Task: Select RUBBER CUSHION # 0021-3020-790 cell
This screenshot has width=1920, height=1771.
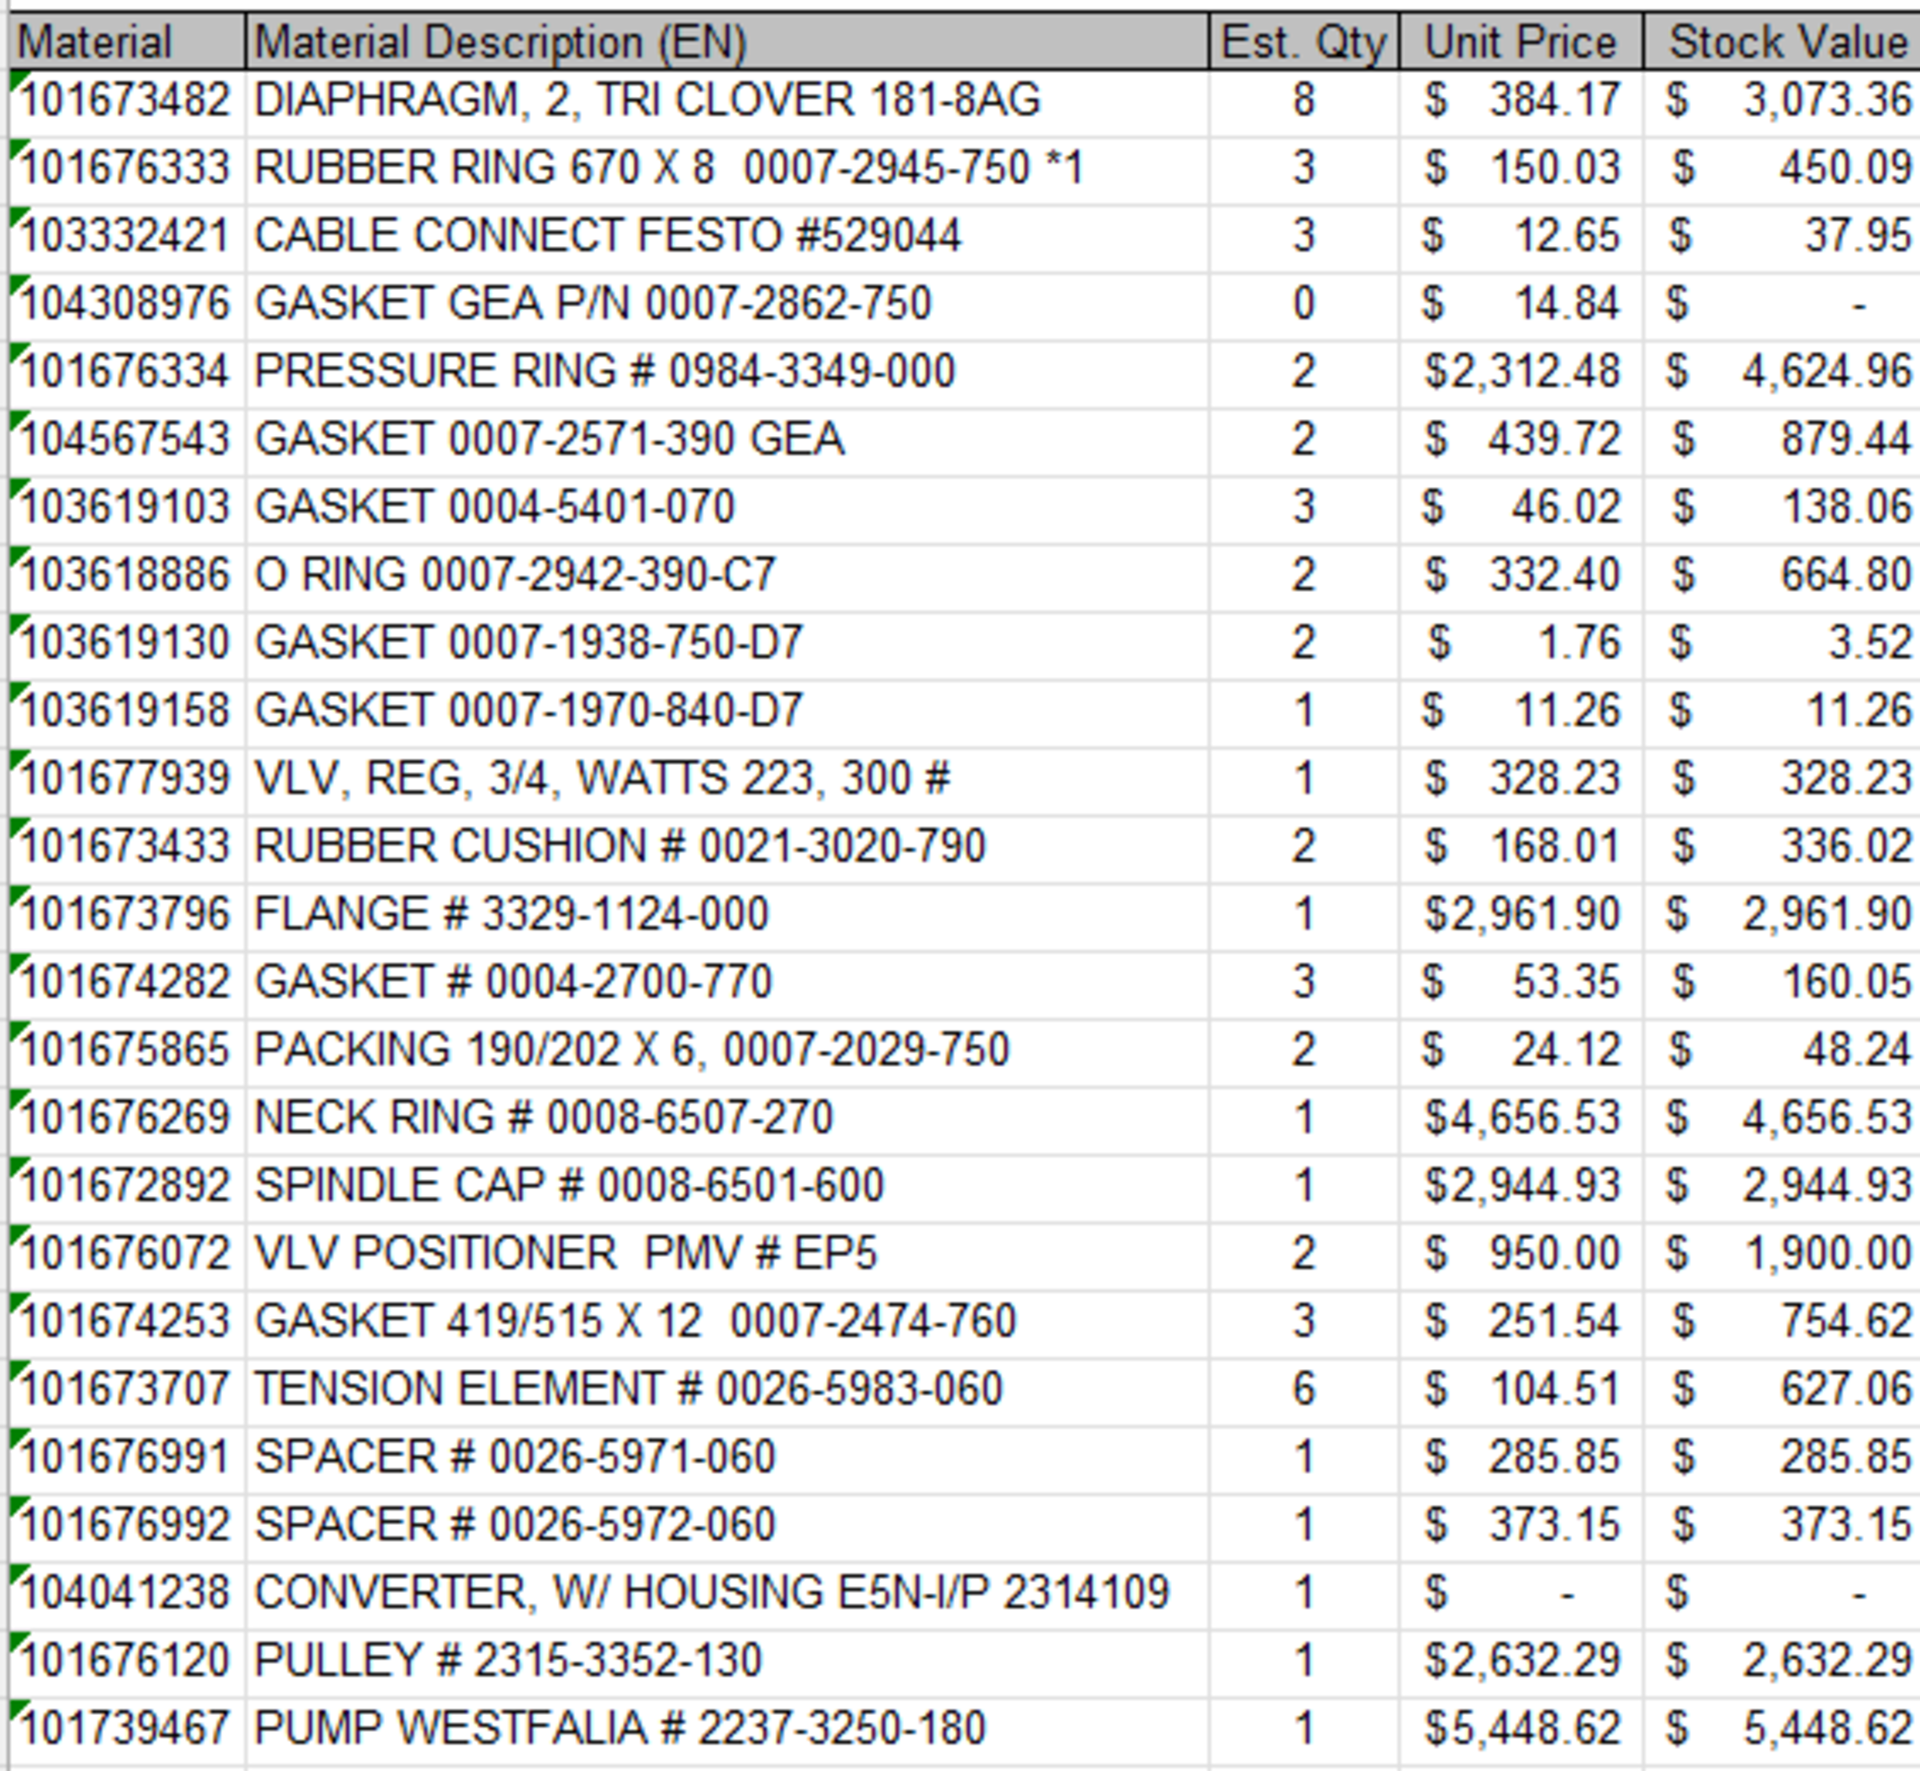Action: 727,850
